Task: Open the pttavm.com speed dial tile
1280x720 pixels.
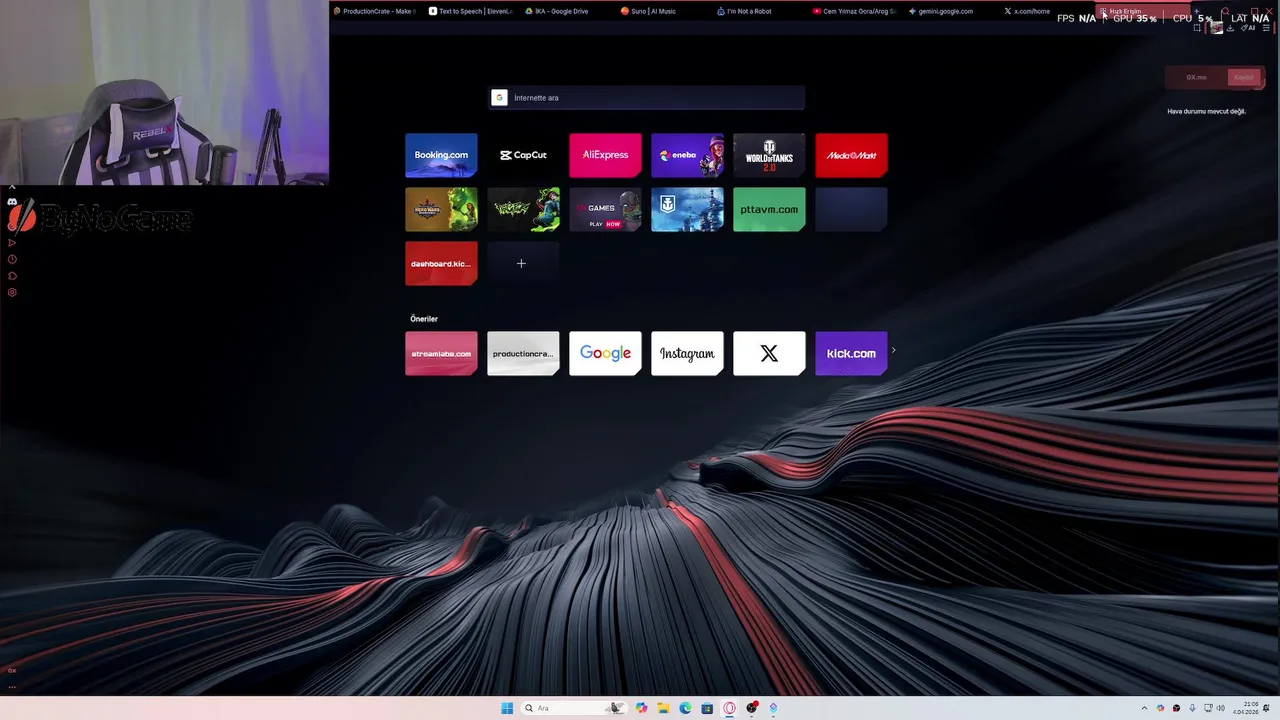Action: coord(769,209)
